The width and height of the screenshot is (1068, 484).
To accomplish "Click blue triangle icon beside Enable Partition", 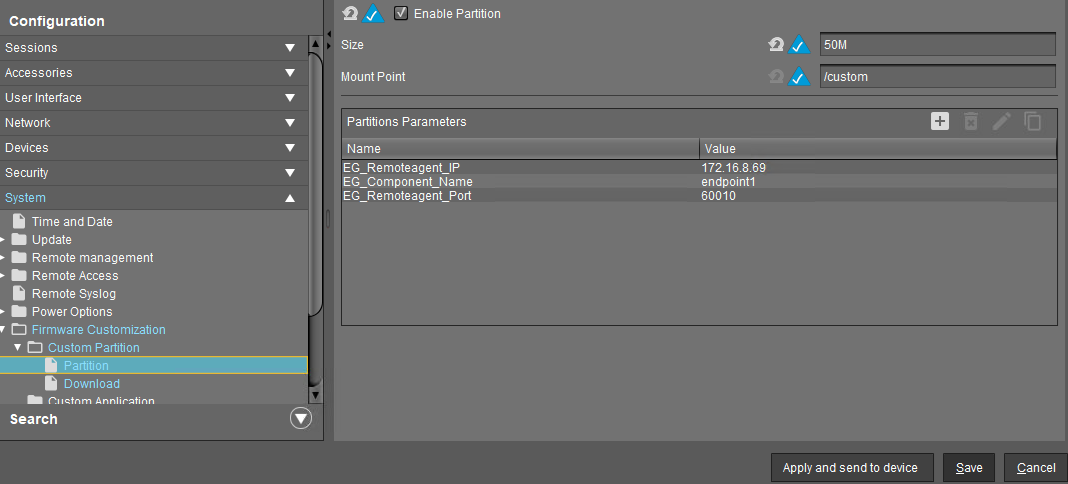I will tap(373, 14).
